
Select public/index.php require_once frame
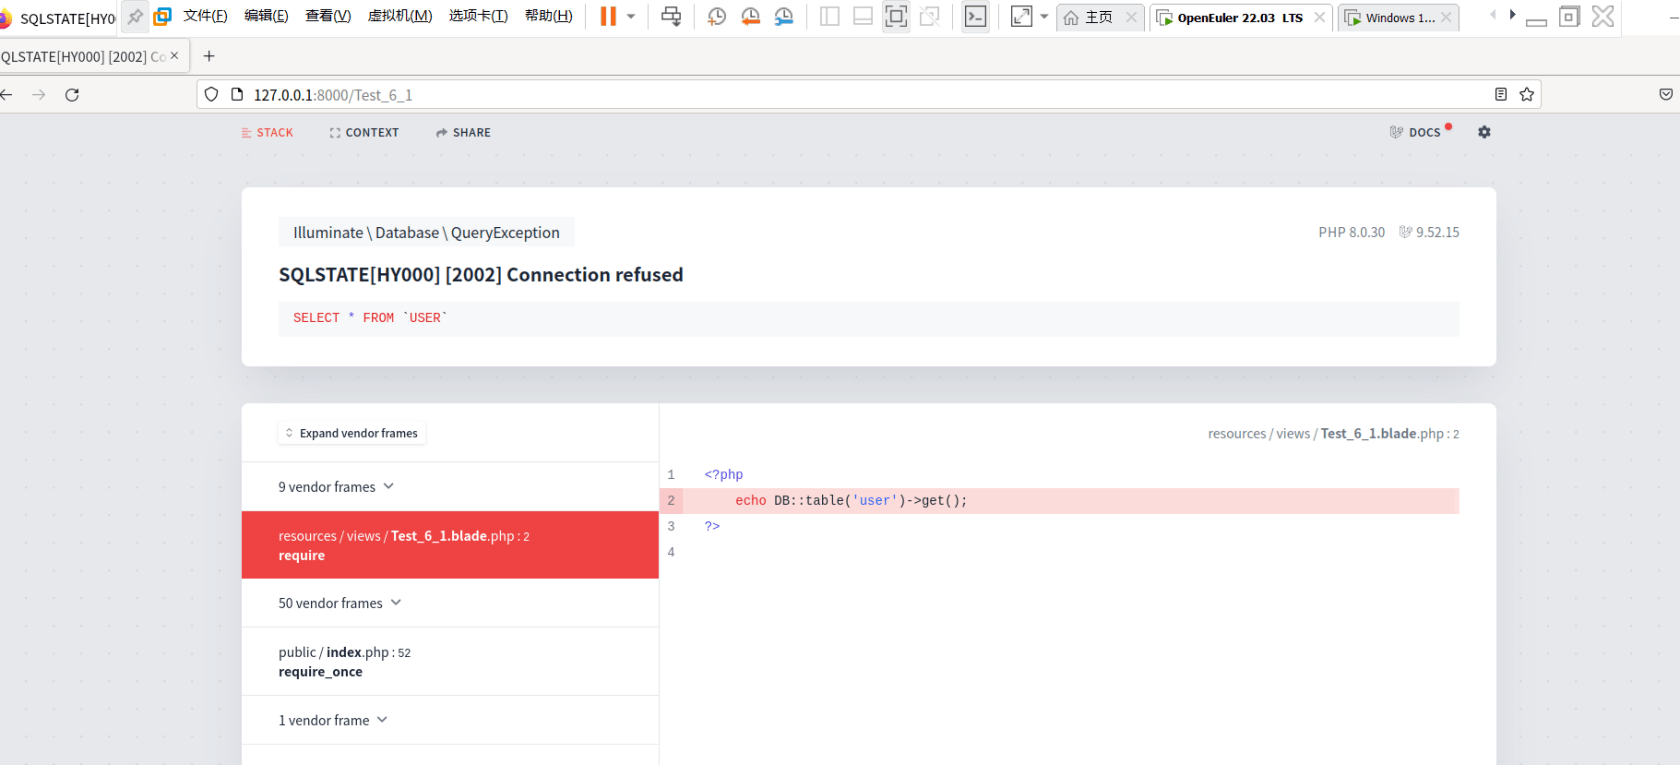pos(450,662)
